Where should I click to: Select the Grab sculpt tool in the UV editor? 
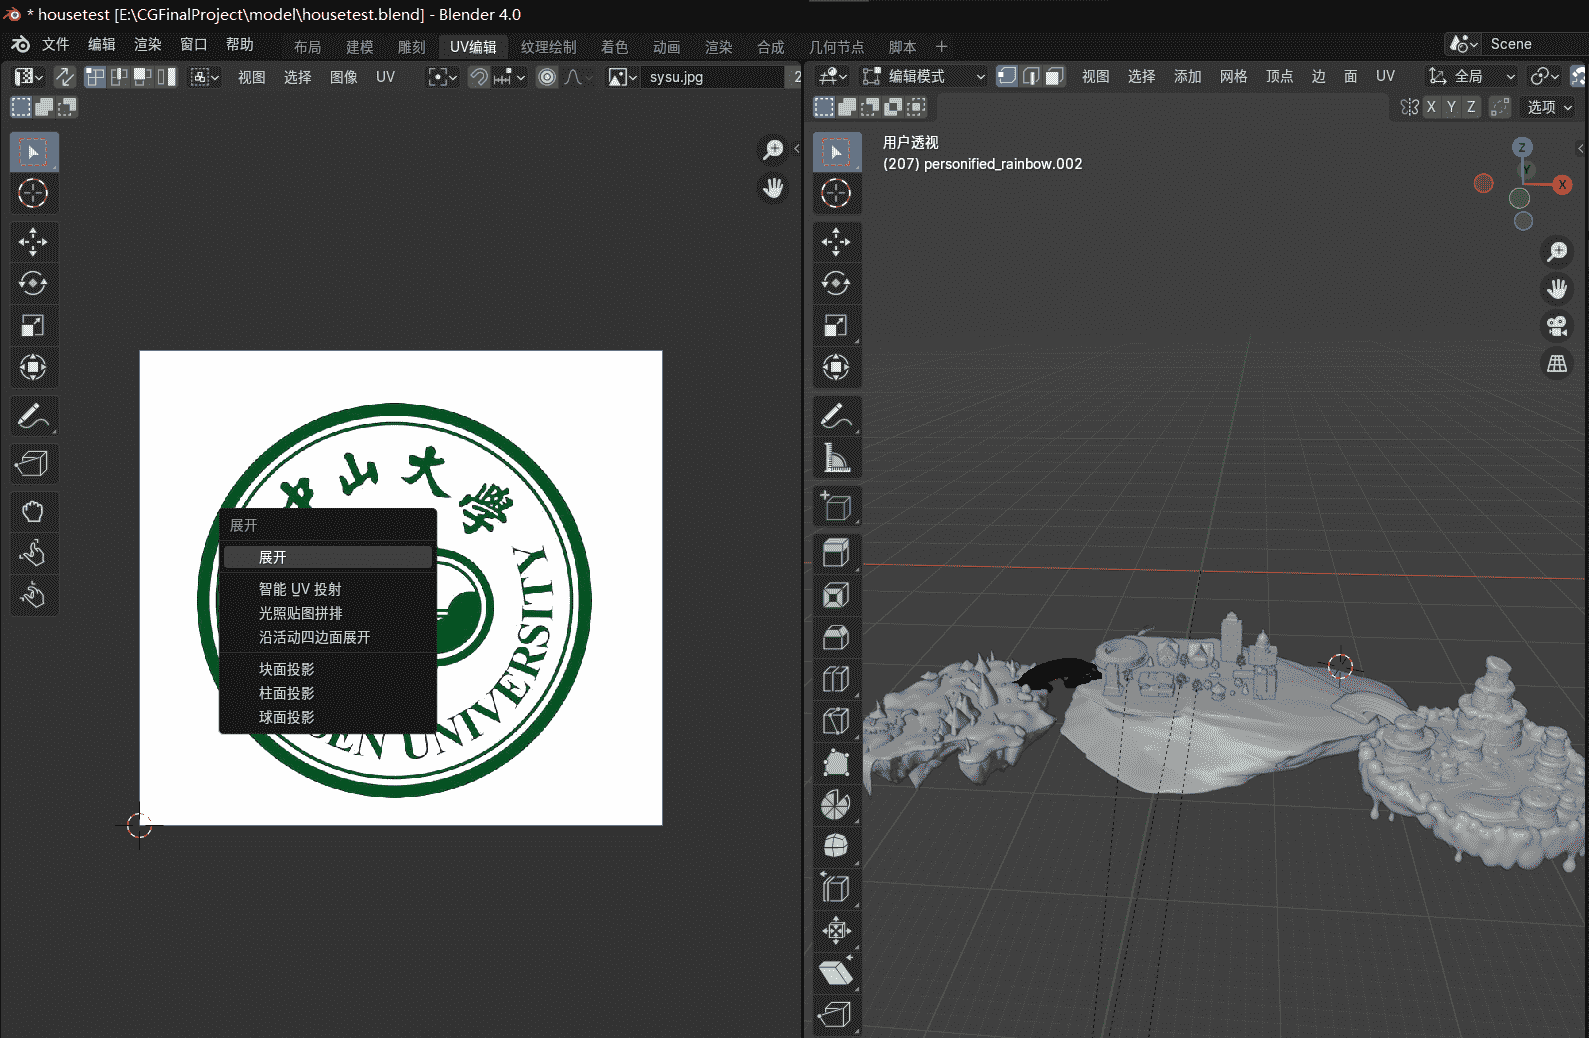point(34,512)
